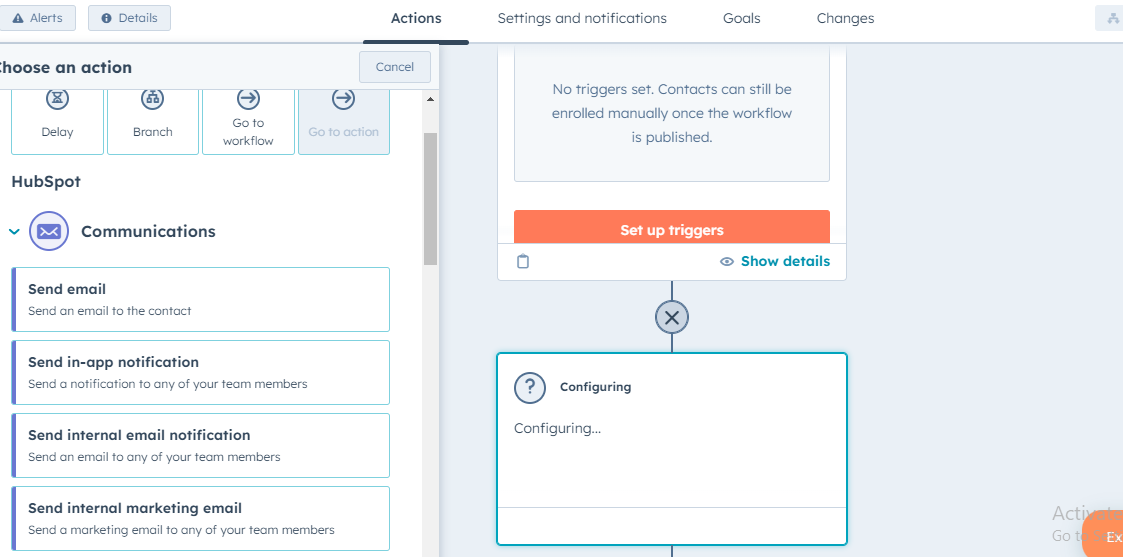View the Changes tab

[x=845, y=19]
